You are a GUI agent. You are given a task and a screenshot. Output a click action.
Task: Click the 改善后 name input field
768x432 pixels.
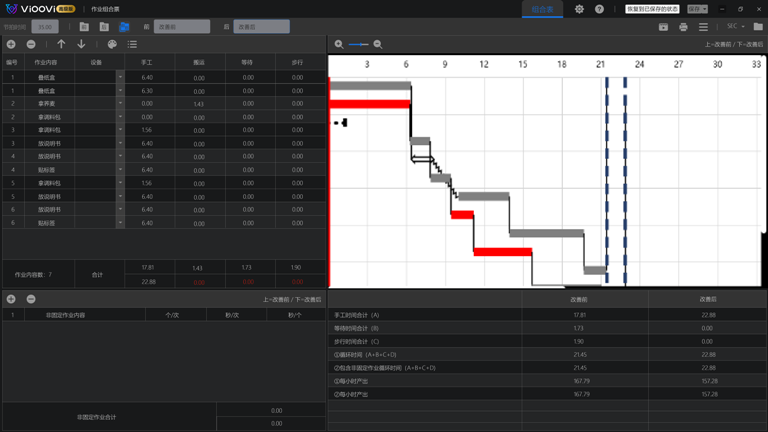262,27
